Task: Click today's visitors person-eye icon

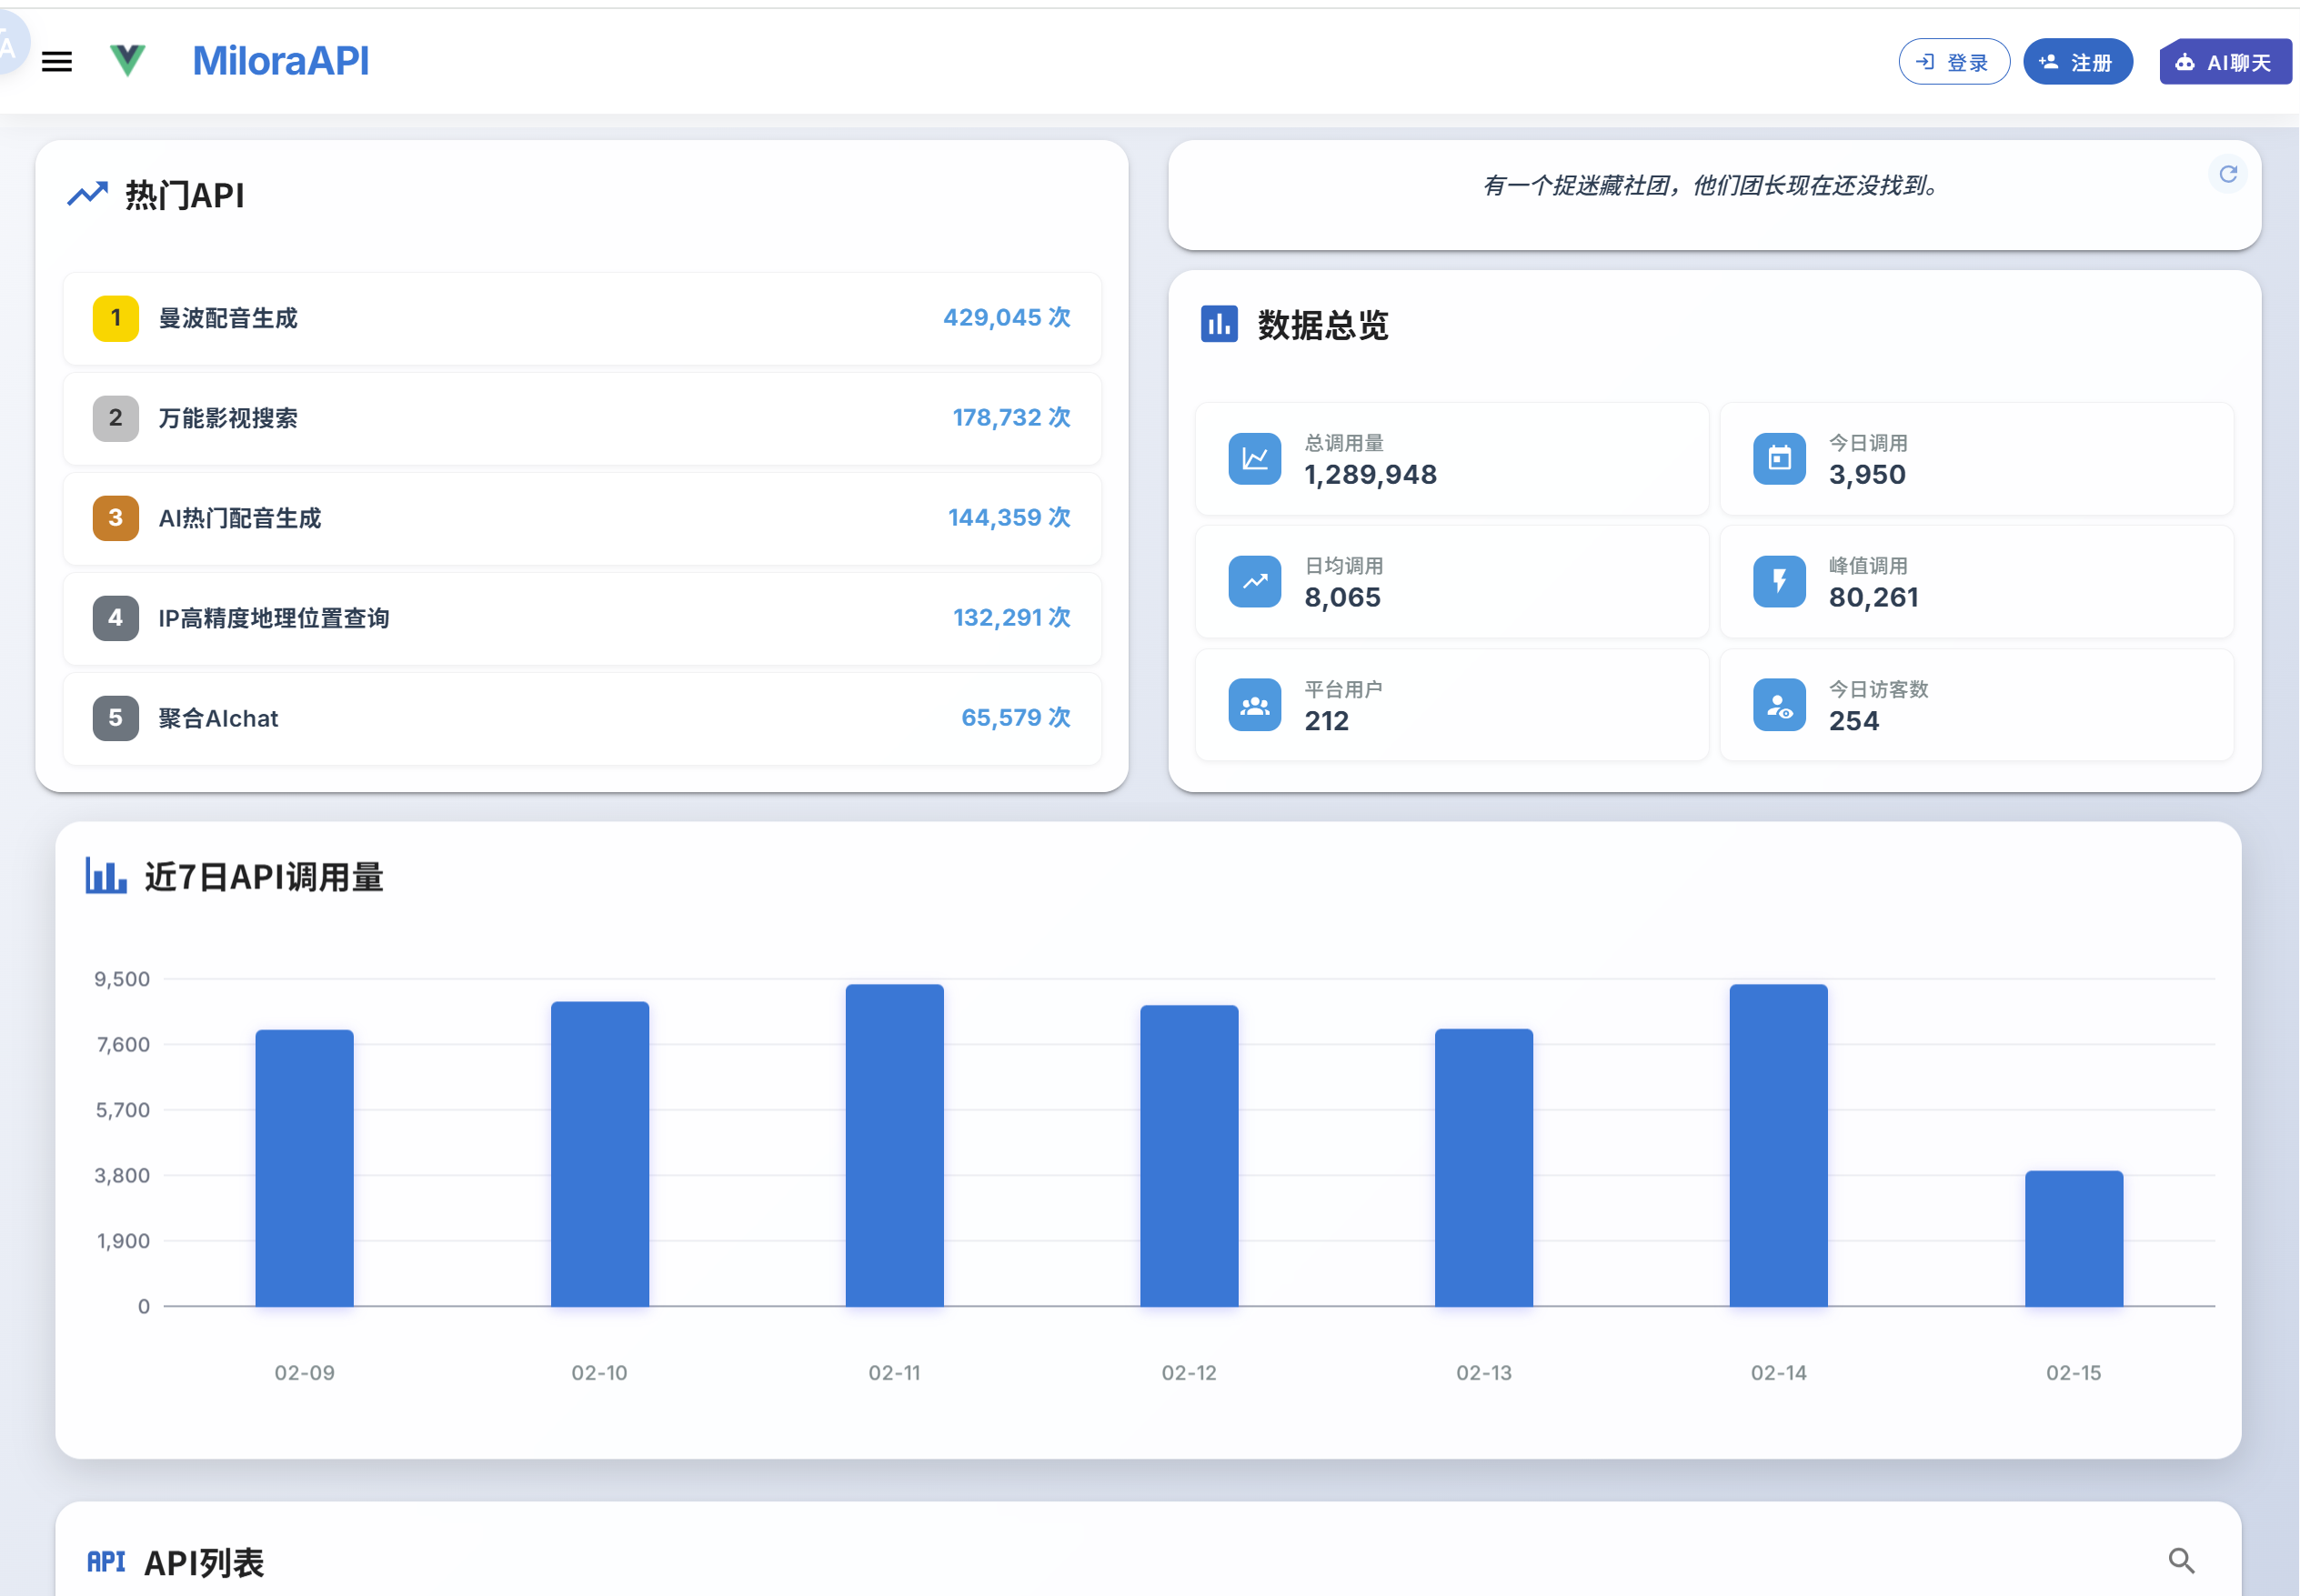Action: click(x=1778, y=706)
